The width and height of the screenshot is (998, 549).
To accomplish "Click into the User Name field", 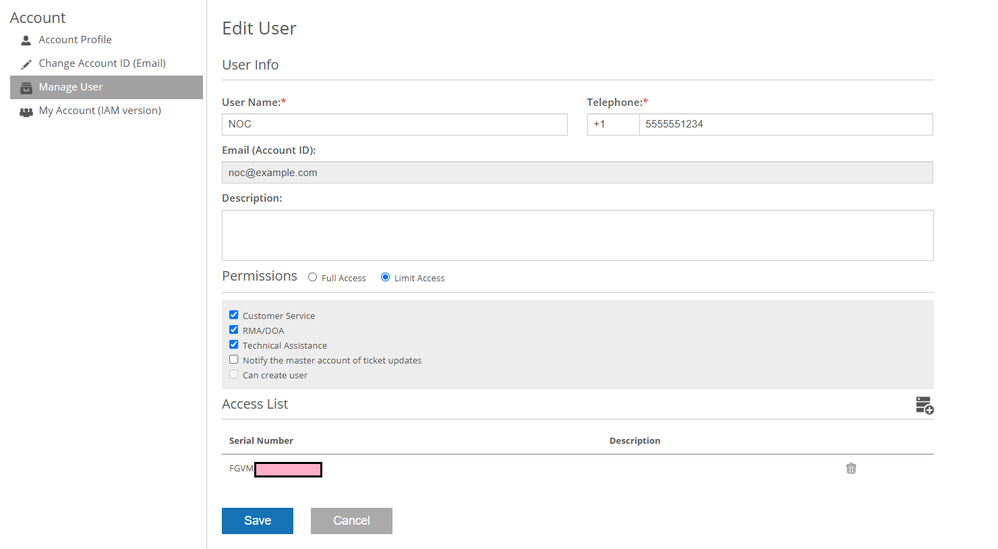I will [394, 124].
